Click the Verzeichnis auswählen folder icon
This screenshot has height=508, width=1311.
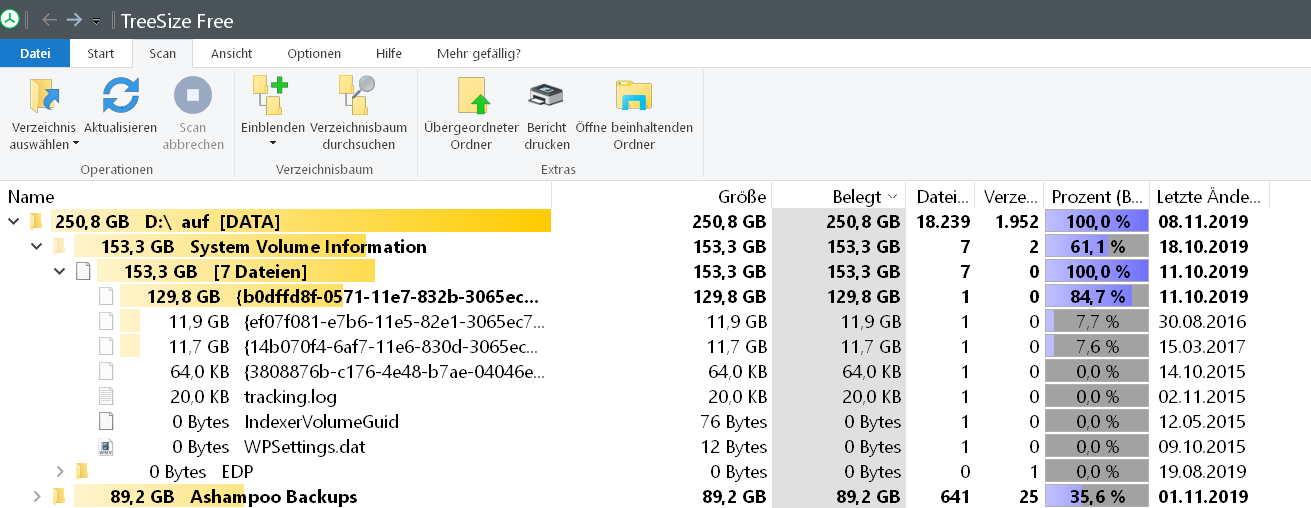tap(44, 97)
